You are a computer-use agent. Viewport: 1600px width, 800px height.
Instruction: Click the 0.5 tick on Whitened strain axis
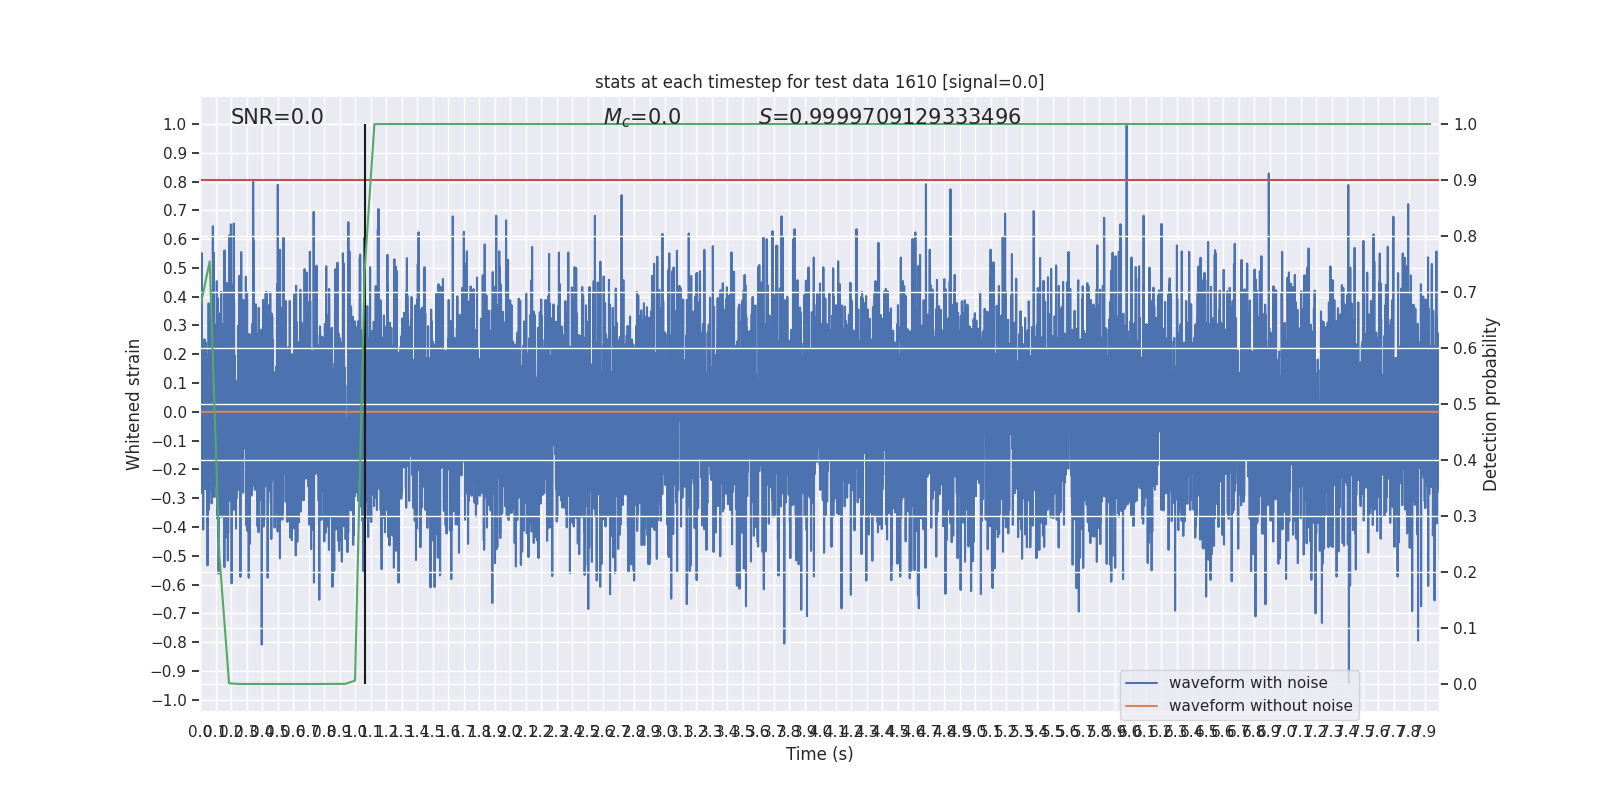coord(175,268)
